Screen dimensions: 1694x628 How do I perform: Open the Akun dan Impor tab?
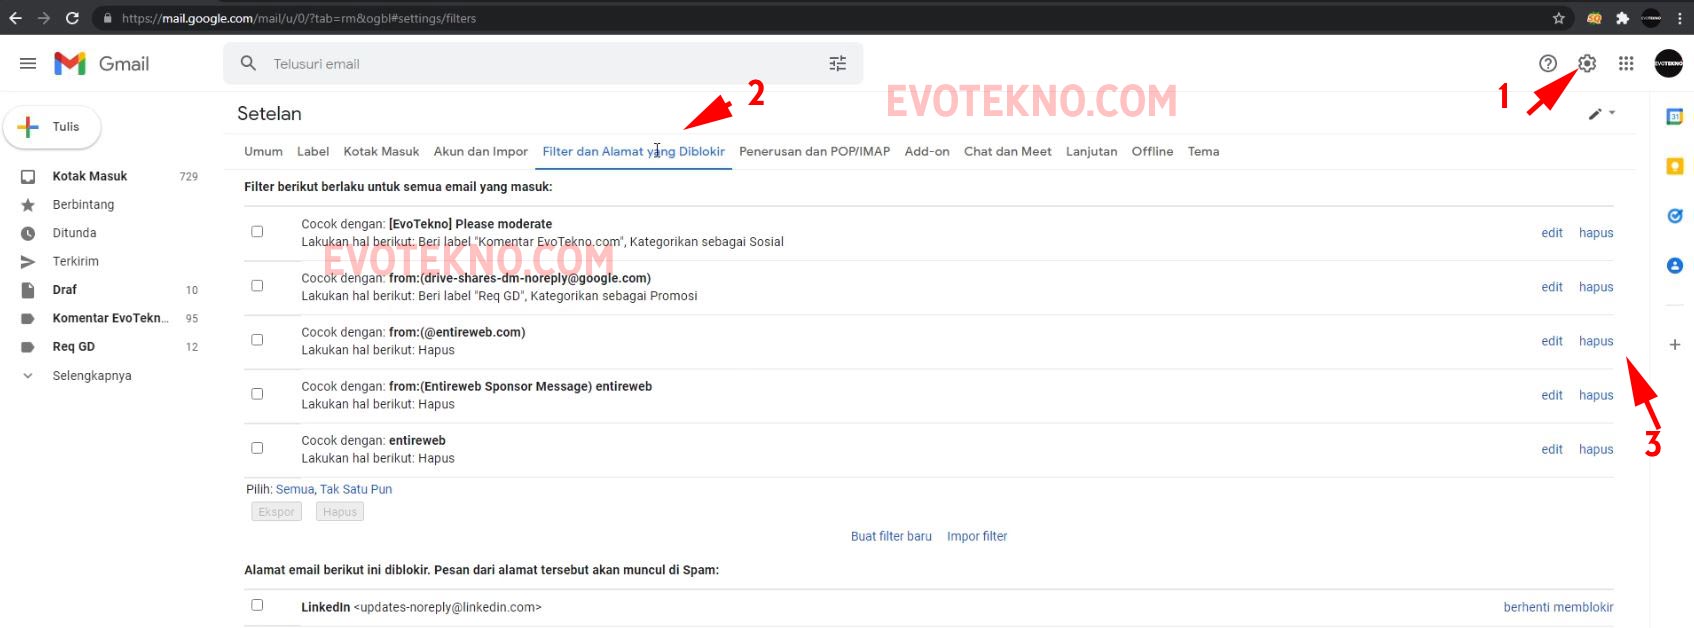pyautogui.click(x=480, y=152)
